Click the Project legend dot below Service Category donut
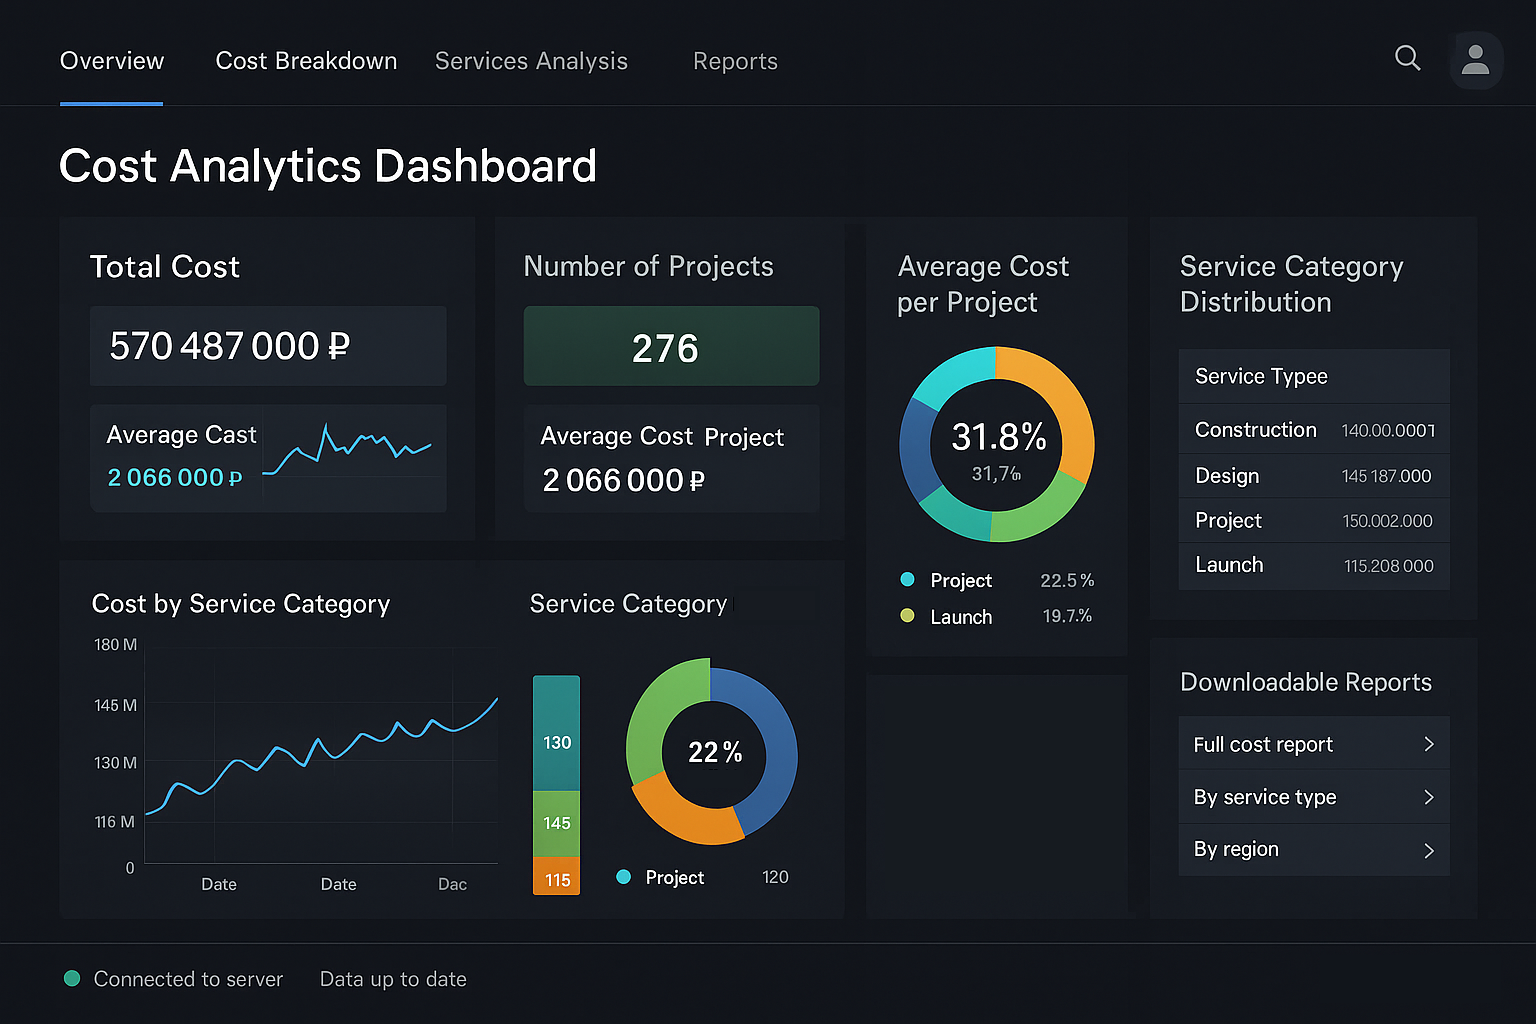The image size is (1536, 1024). tap(624, 877)
